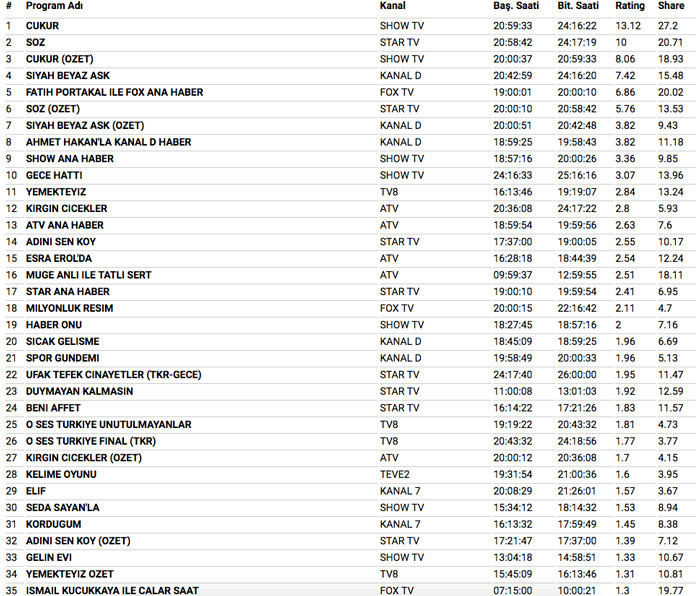Click the start time '07:15:00'
Screen dimensions: 700x596
coord(512,591)
